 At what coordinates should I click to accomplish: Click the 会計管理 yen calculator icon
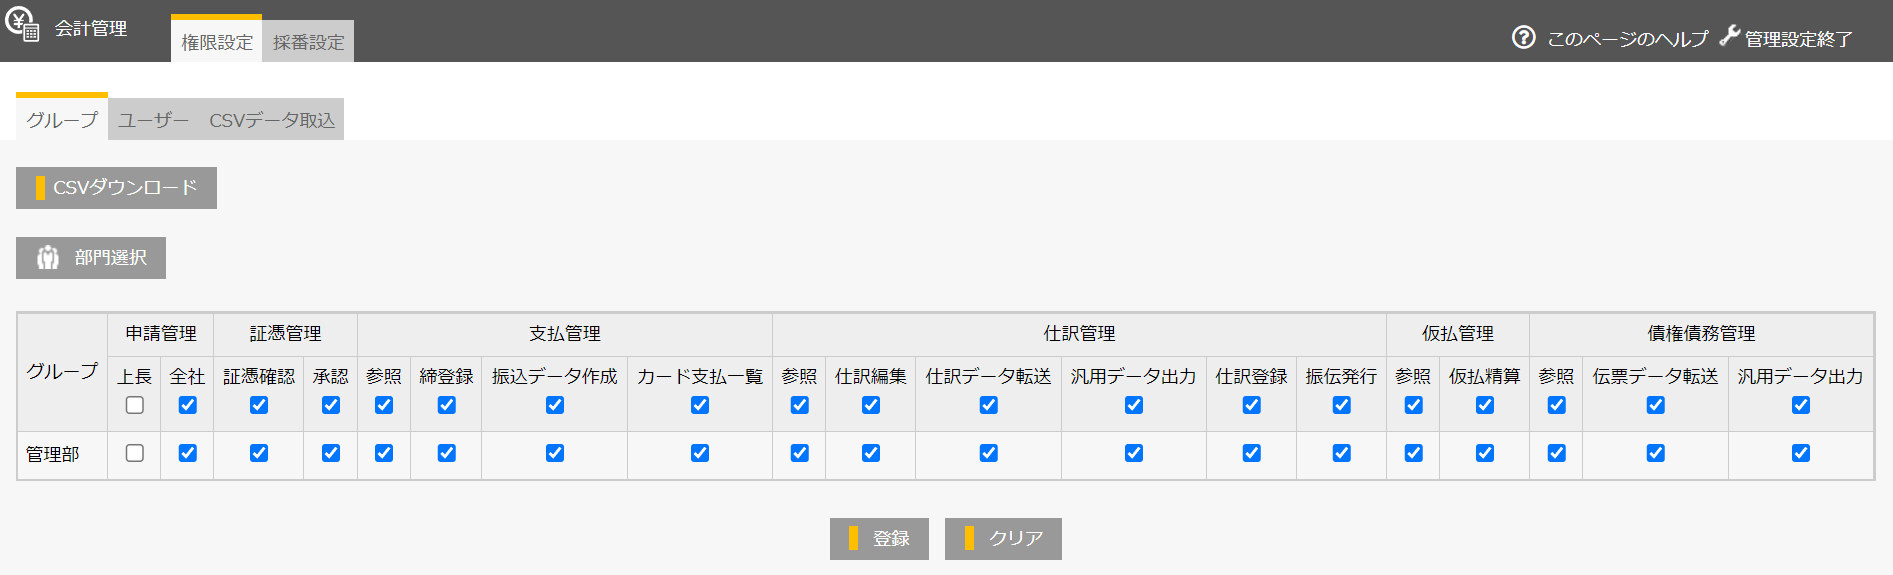tap(22, 24)
